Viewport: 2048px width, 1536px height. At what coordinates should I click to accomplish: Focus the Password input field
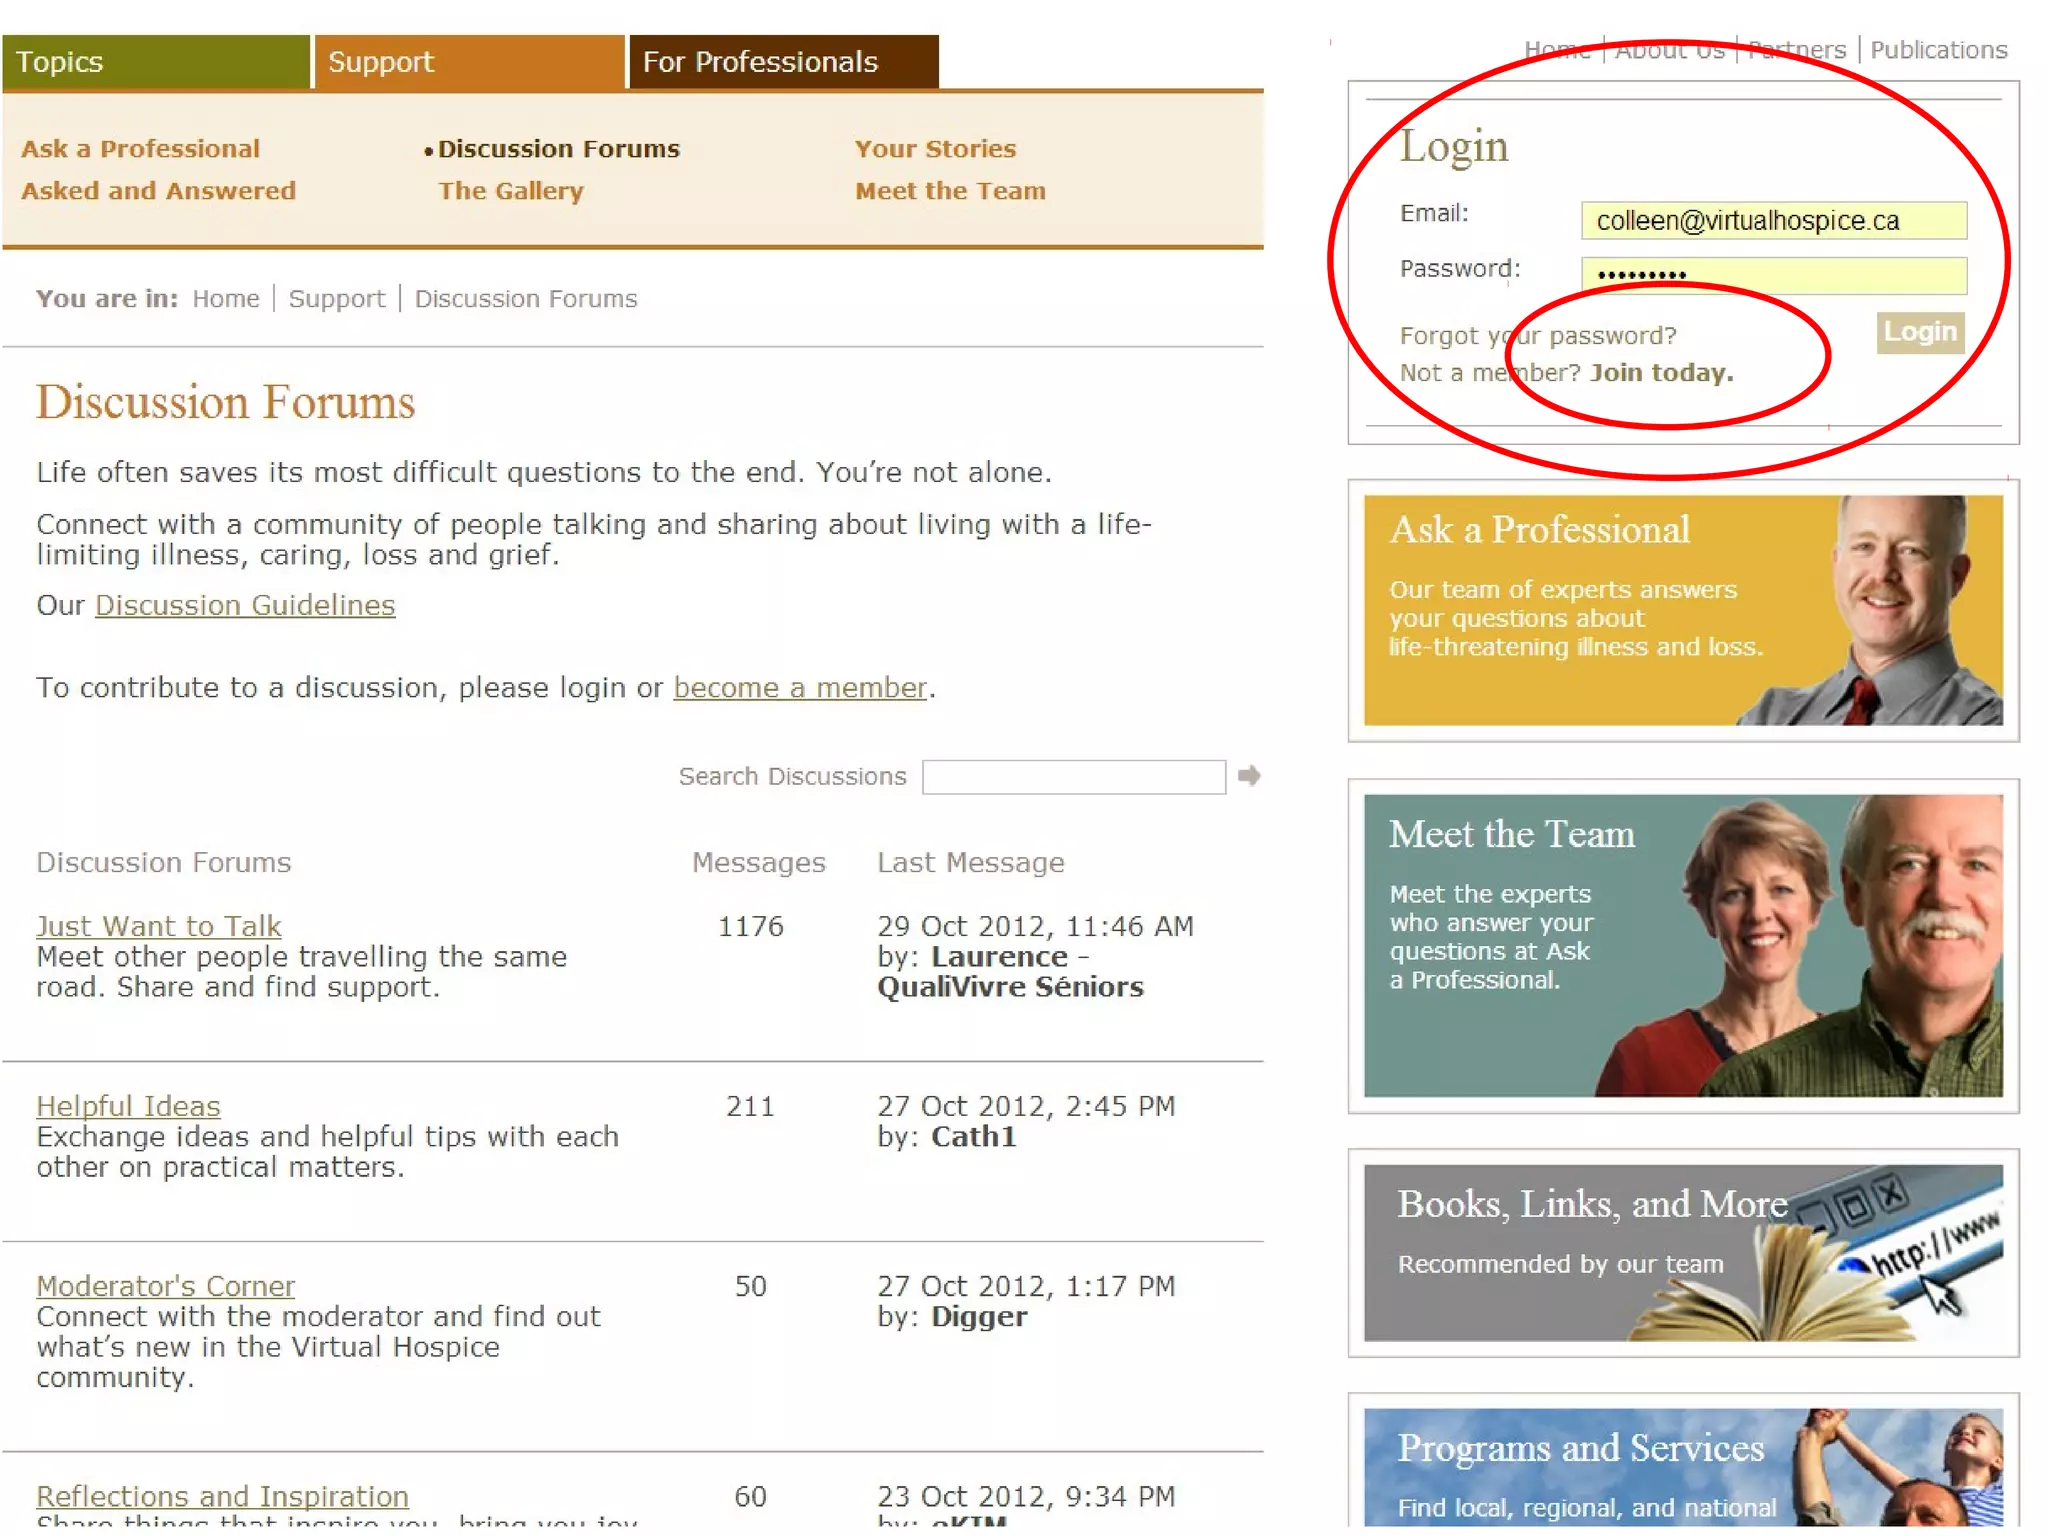[1773, 275]
